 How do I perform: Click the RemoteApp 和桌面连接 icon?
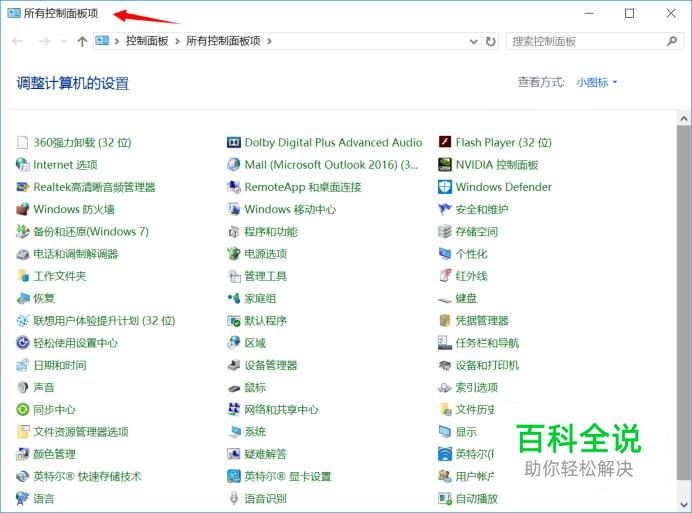[x=233, y=187]
